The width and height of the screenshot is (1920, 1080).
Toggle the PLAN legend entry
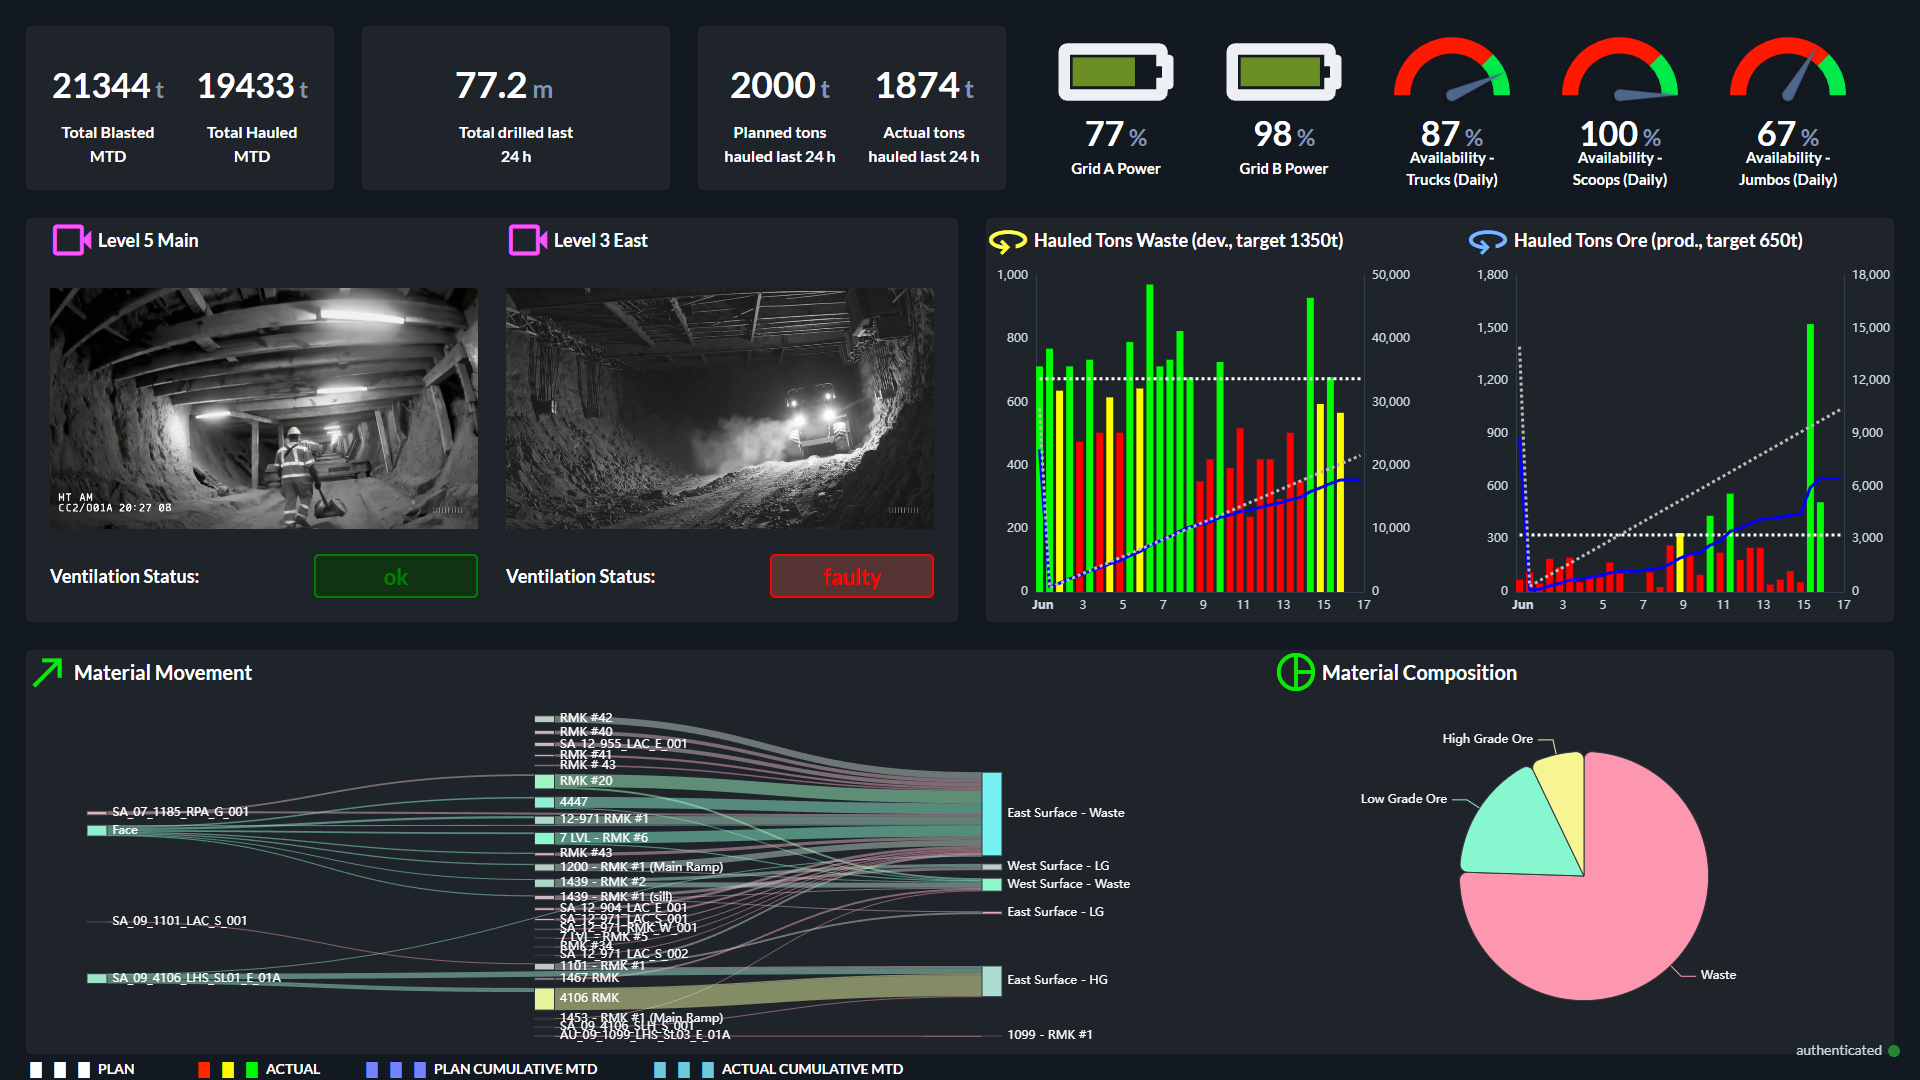83,1069
